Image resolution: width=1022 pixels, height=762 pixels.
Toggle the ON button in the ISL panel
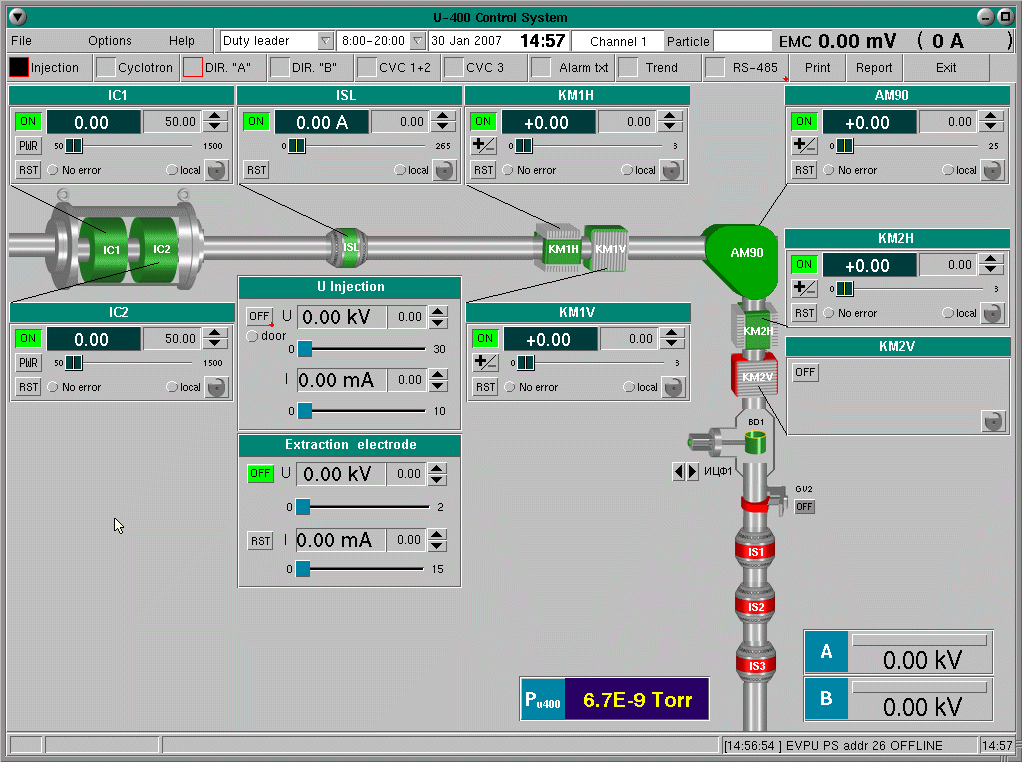(257, 122)
